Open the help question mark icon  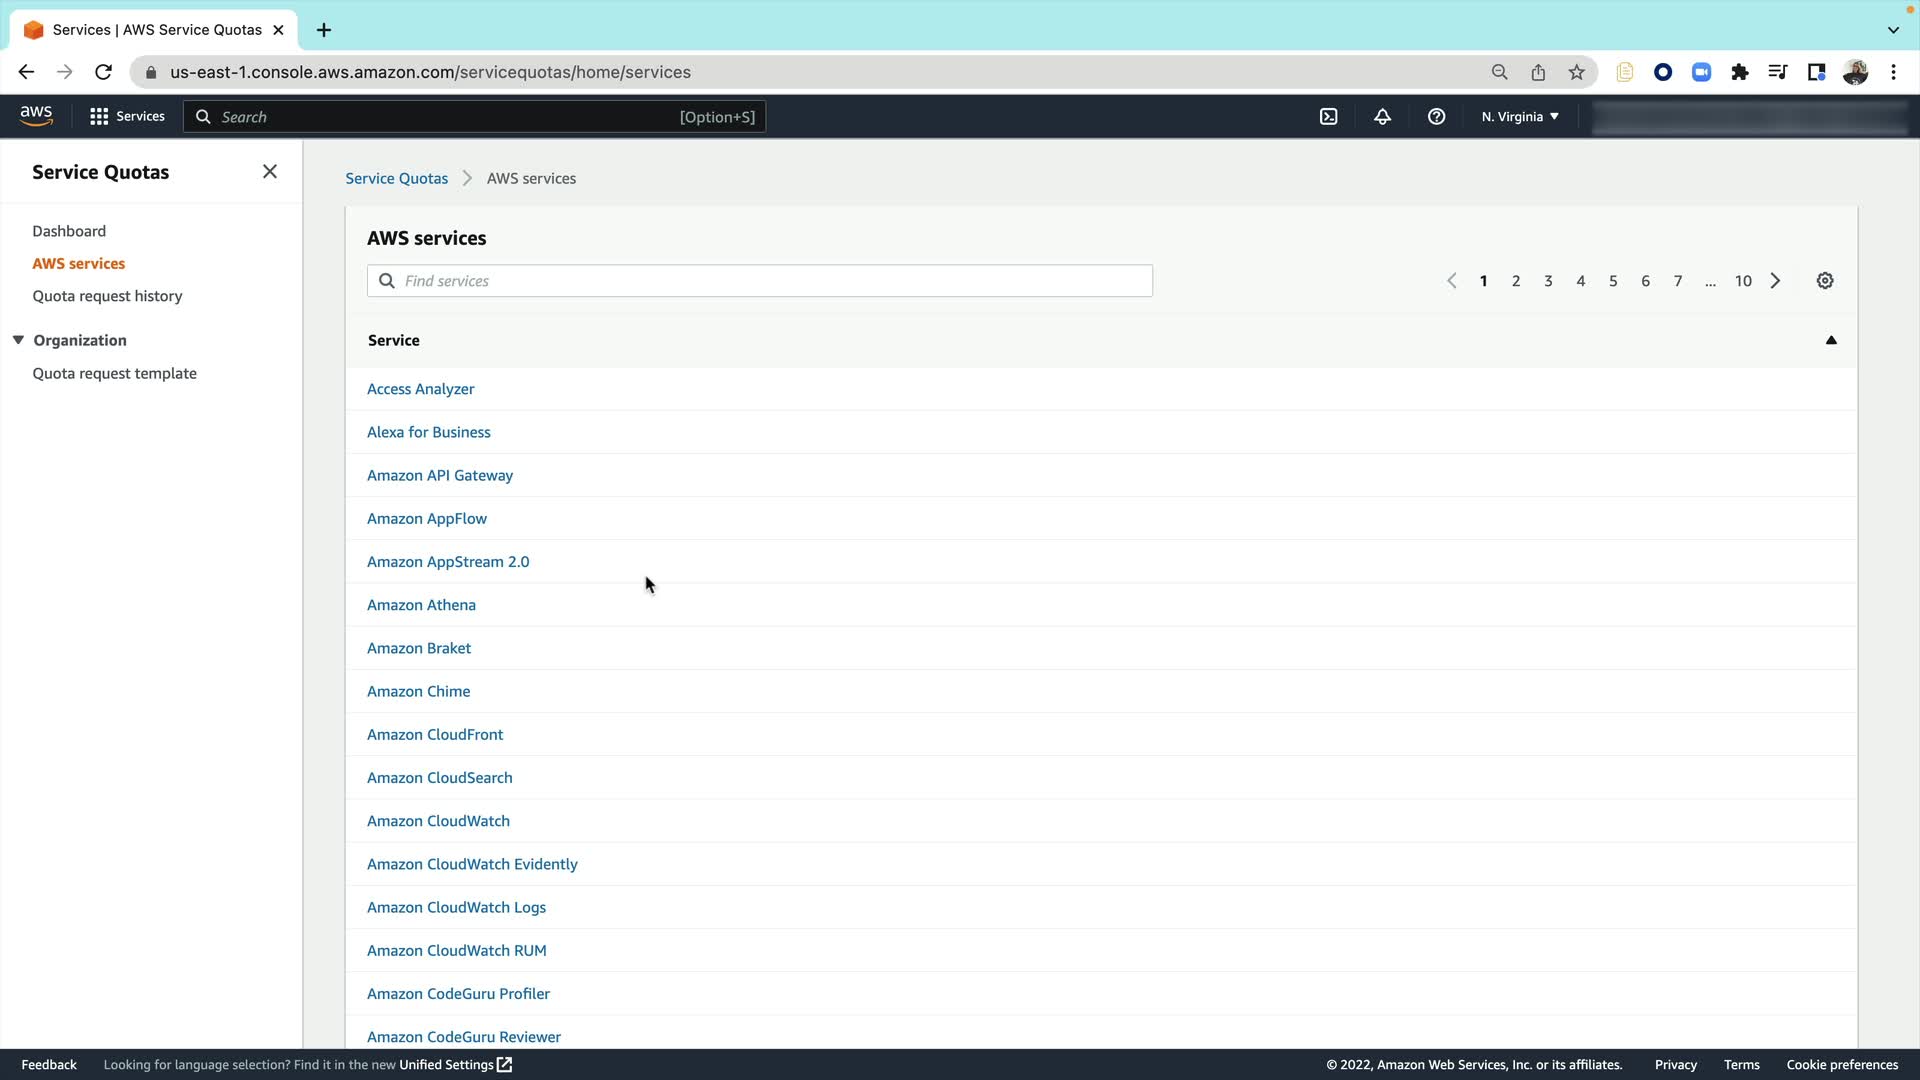point(1436,117)
